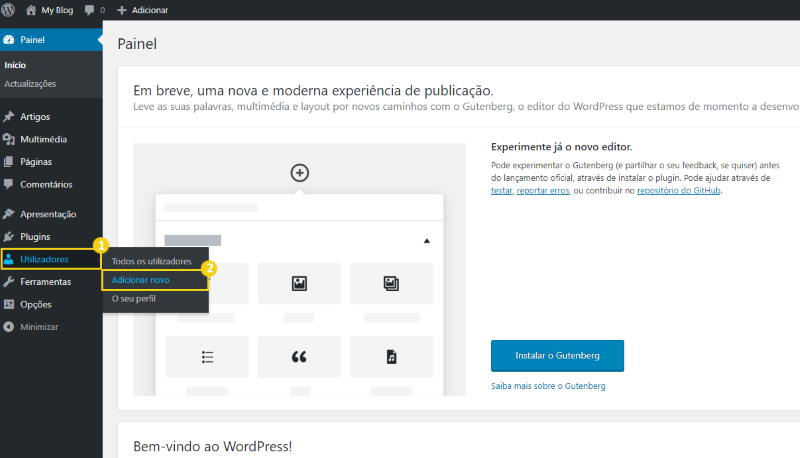Click the Experimente já o novo editor heading
This screenshot has width=800, height=458.
tap(561, 147)
